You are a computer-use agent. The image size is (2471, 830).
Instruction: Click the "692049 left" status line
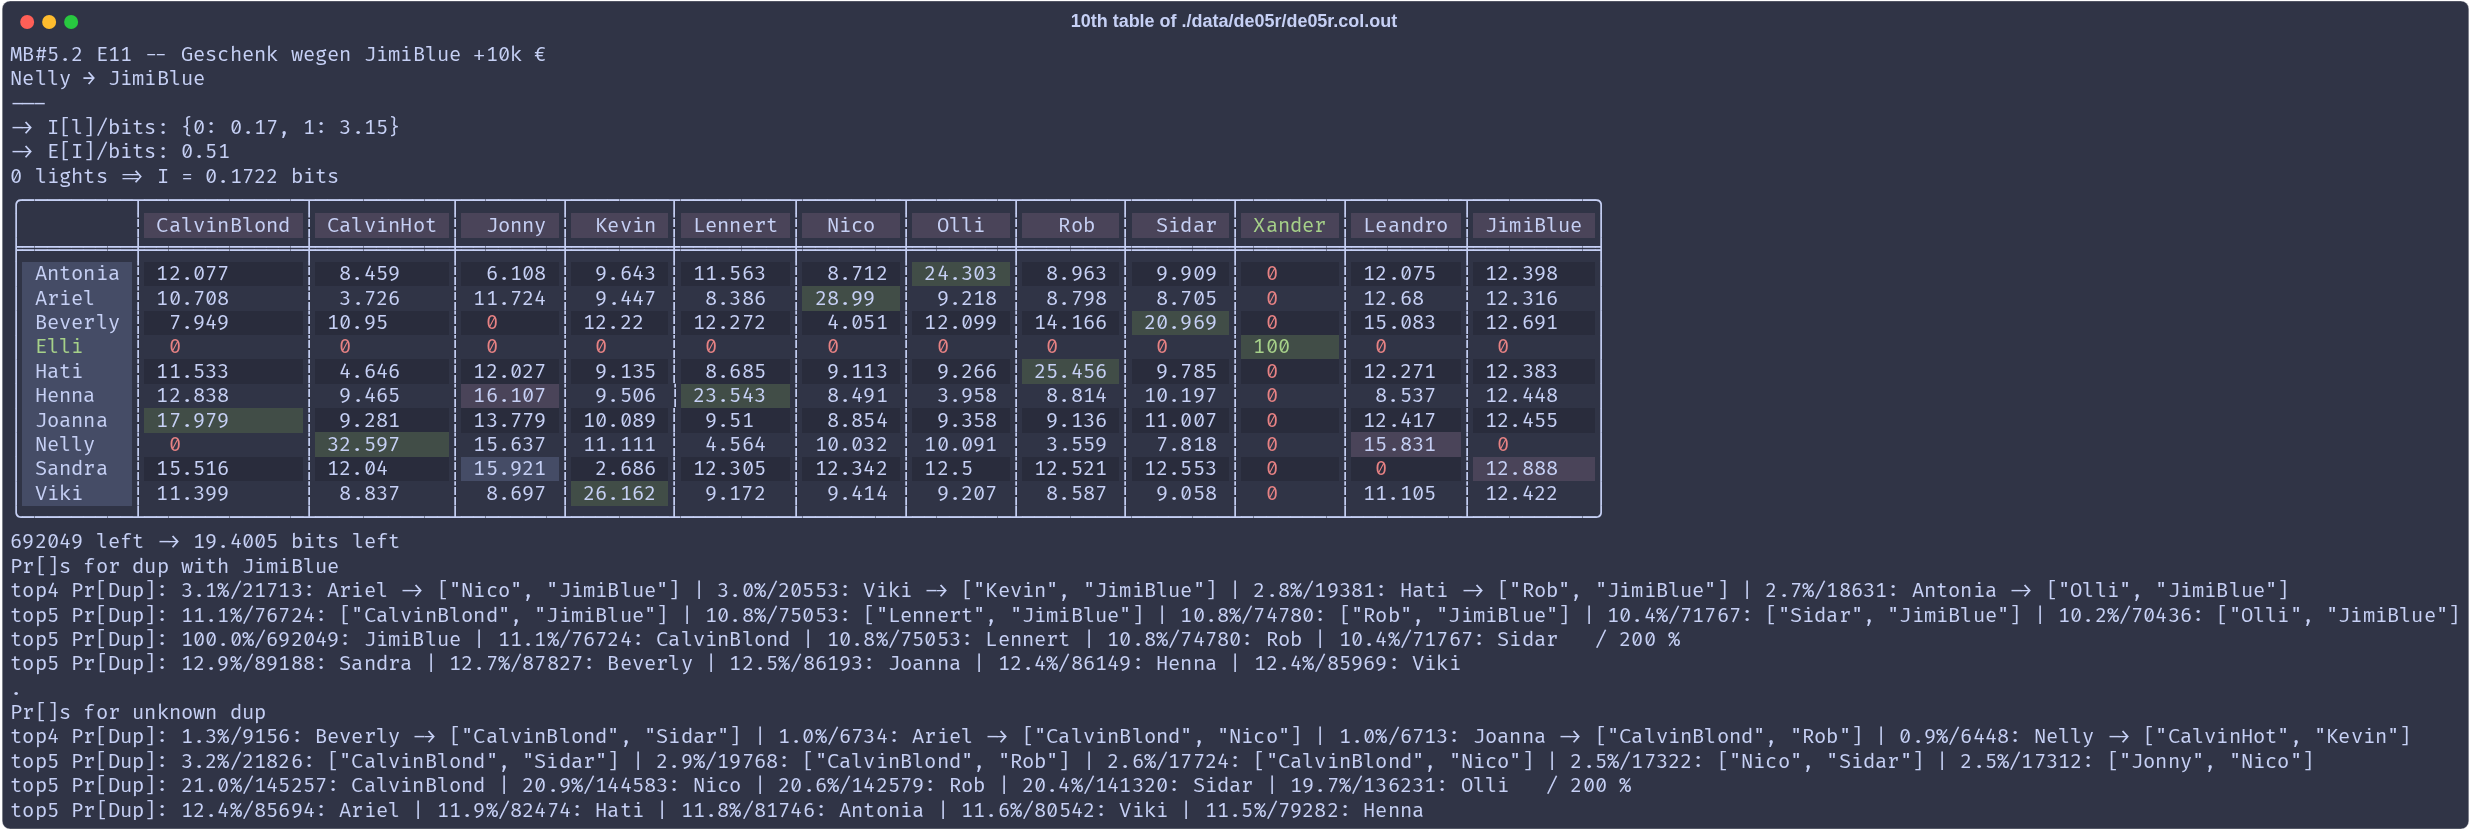(205, 541)
